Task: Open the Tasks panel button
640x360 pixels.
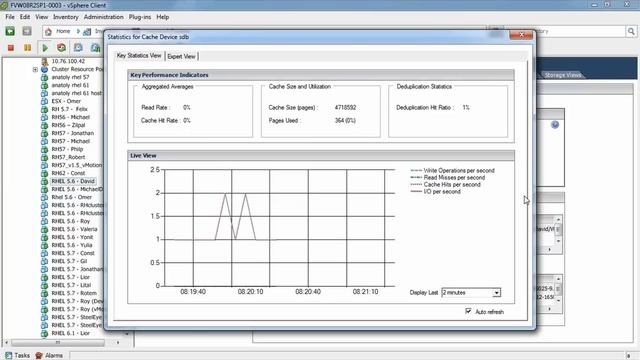Action: click(x=18, y=356)
